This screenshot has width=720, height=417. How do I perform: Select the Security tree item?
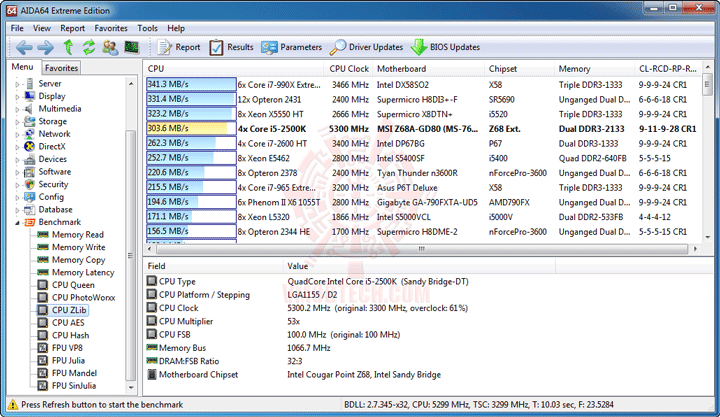click(53, 184)
